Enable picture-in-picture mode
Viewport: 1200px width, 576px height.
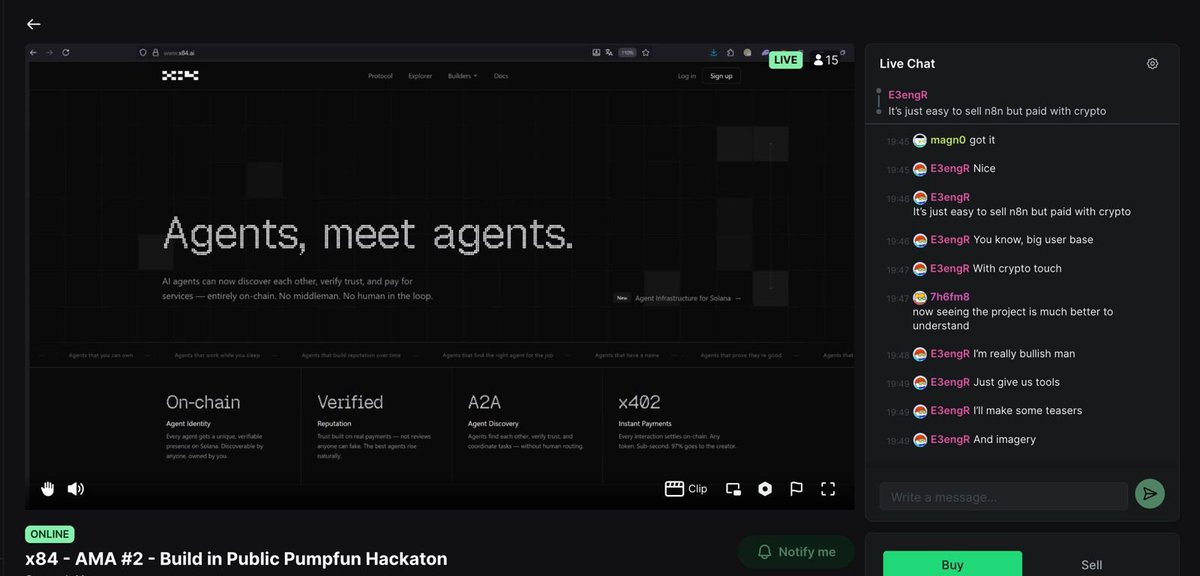[733, 489]
